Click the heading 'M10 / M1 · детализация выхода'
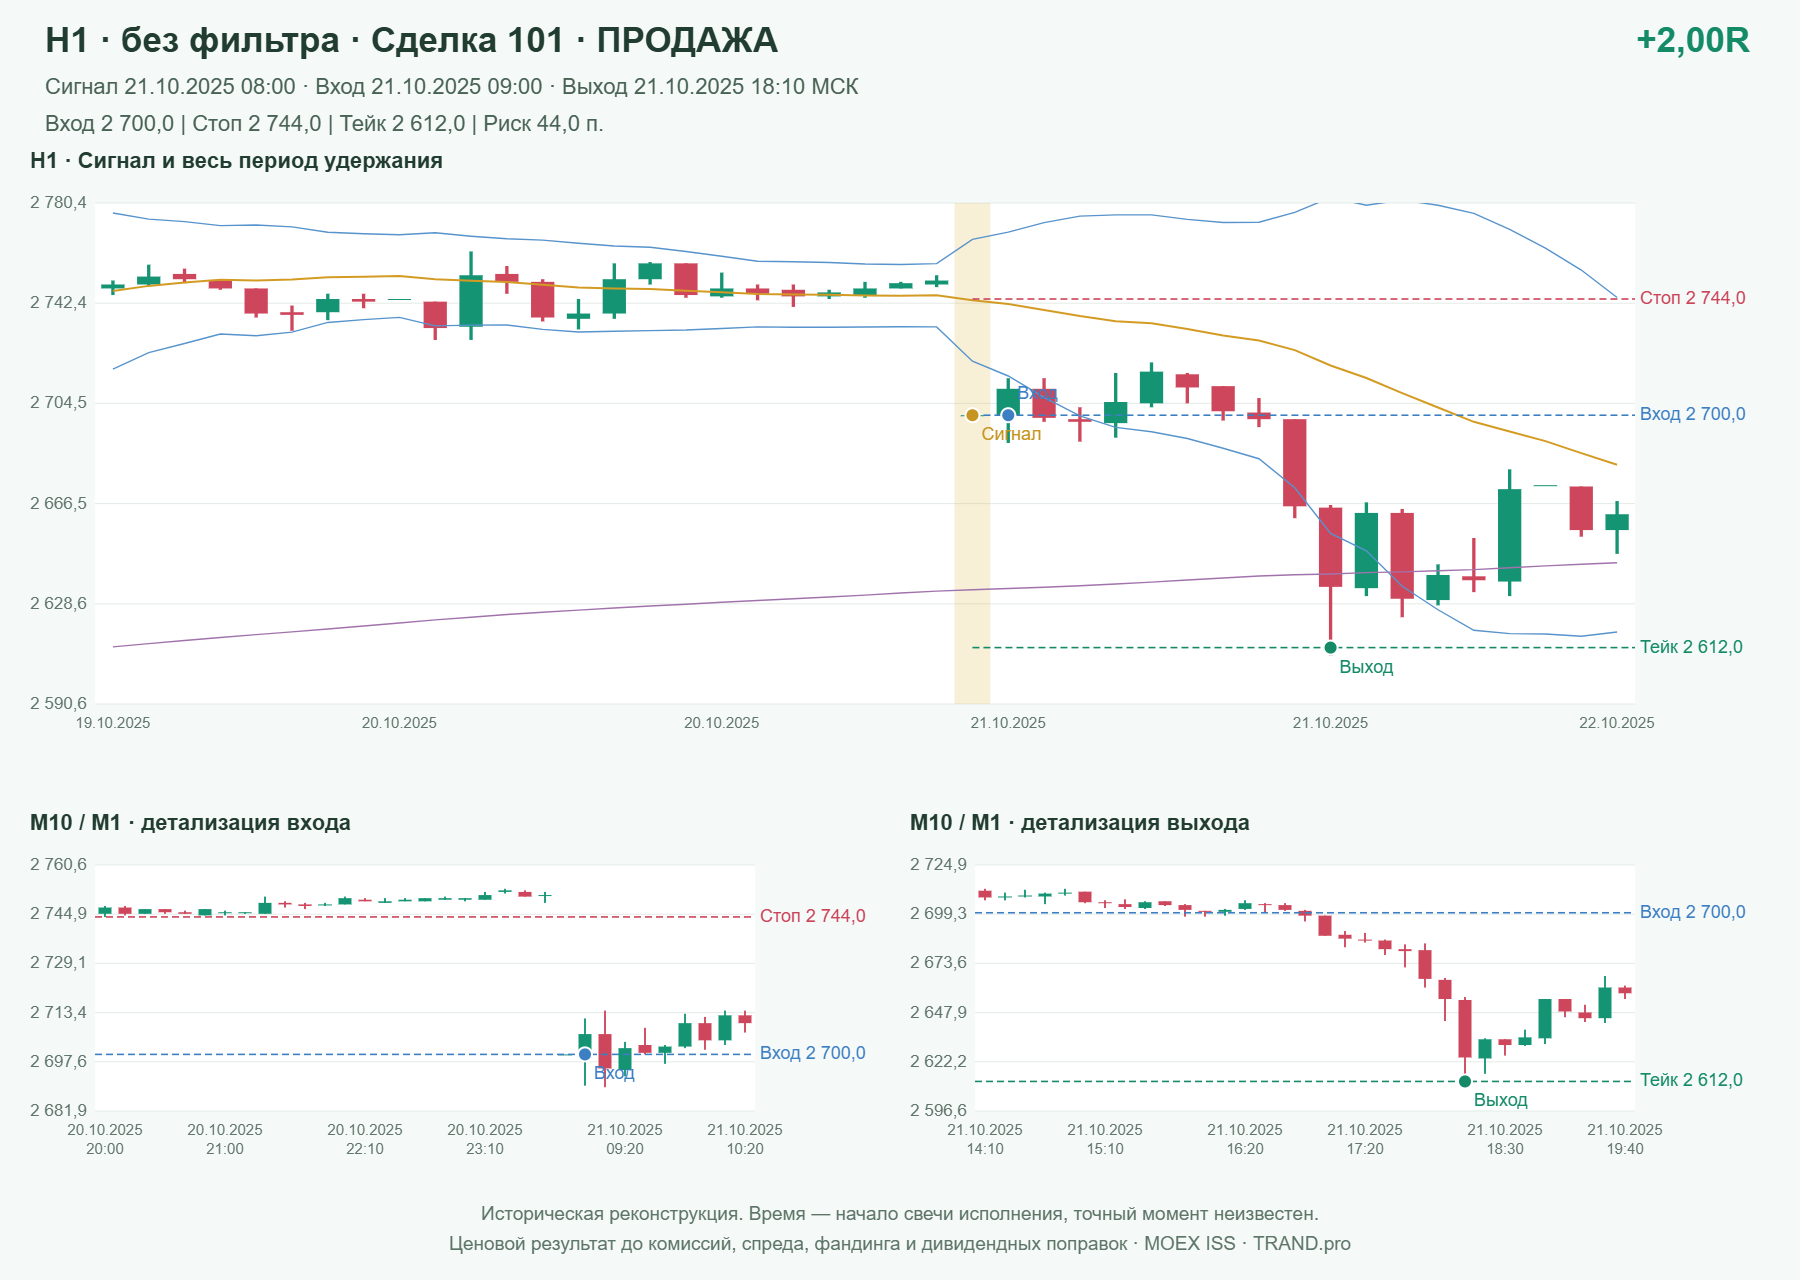Viewport: 1800px width, 1280px height. [x=1080, y=823]
